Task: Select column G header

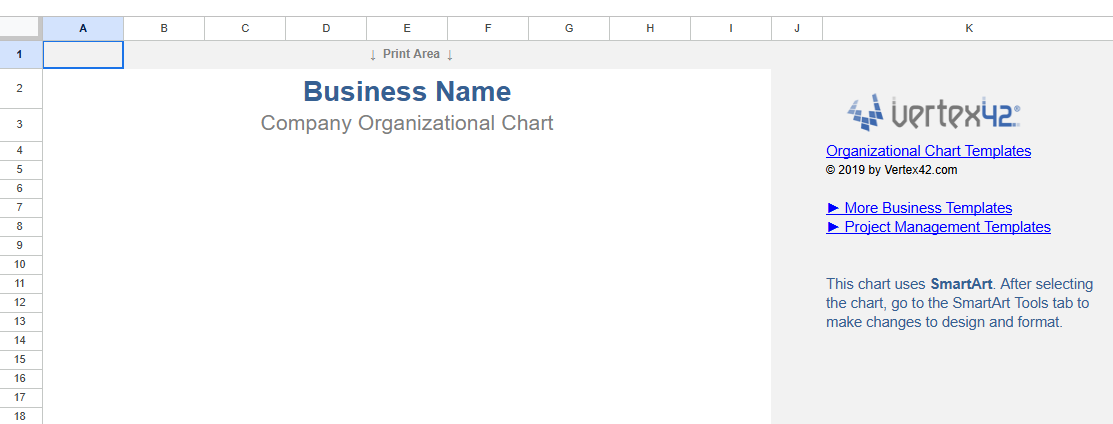Action: [569, 28]
